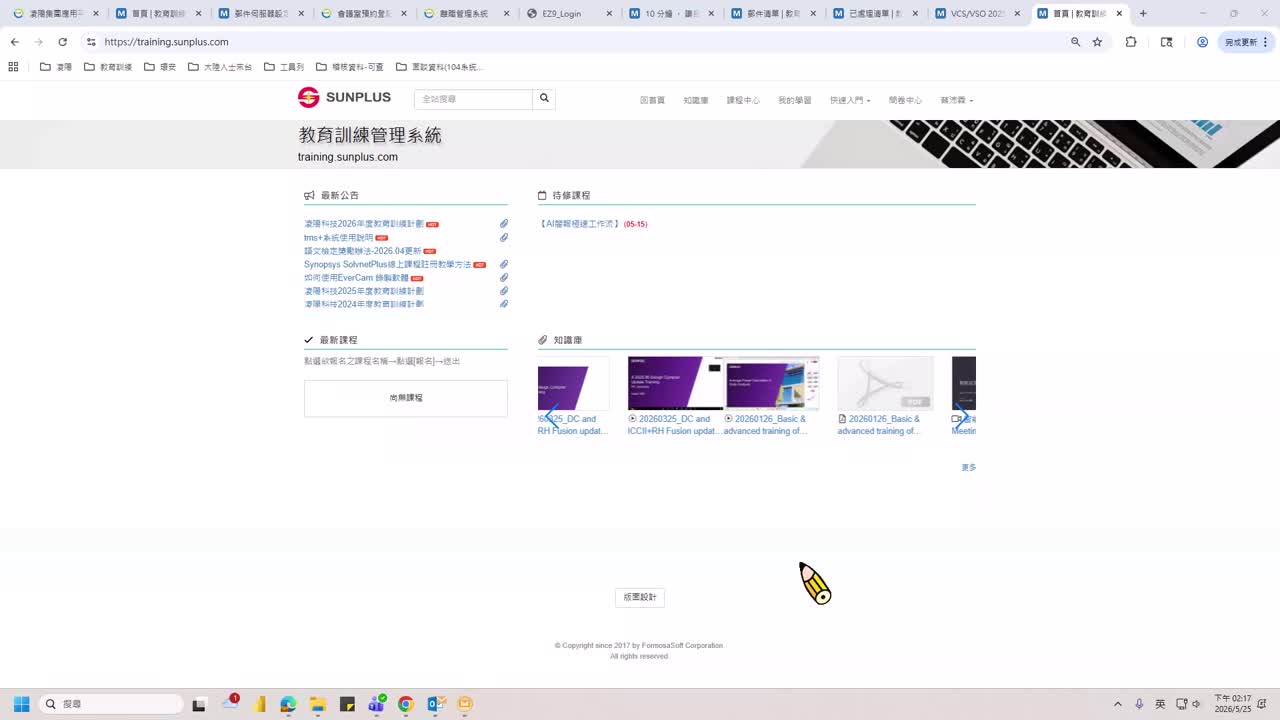This screenshot has height=720, width=1280.
Task: Open the bookmarks apps grid icon
Action: click(13, 67)
